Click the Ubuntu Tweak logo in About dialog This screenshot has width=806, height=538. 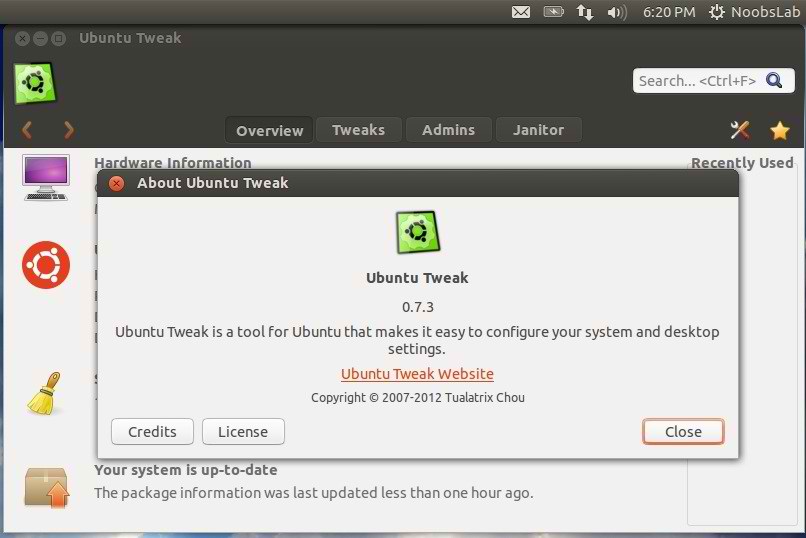coord(418,232)
